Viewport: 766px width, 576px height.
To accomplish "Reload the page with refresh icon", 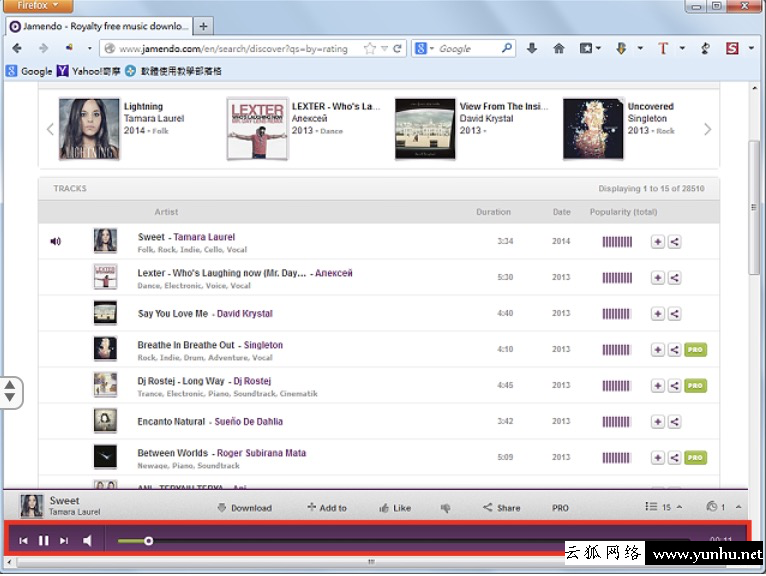I will tap(398, 48).
